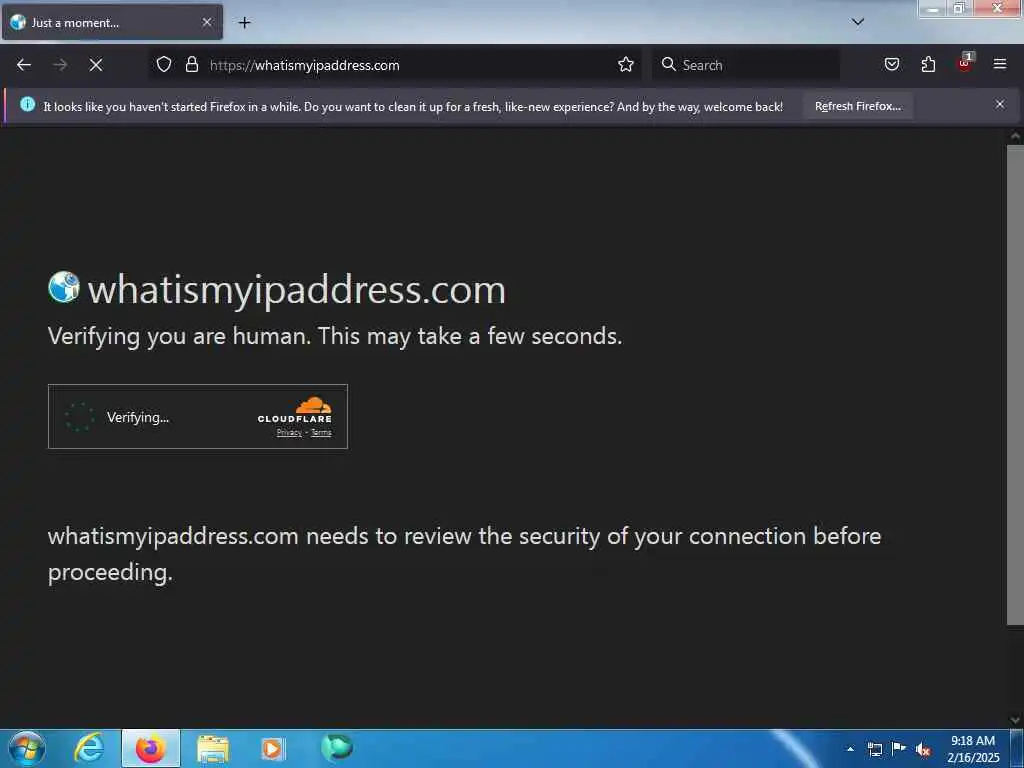The height and width of the screenshot is (768, 1024).
Task: Open the Windows Start menu
Action: (x=26, y=748)
